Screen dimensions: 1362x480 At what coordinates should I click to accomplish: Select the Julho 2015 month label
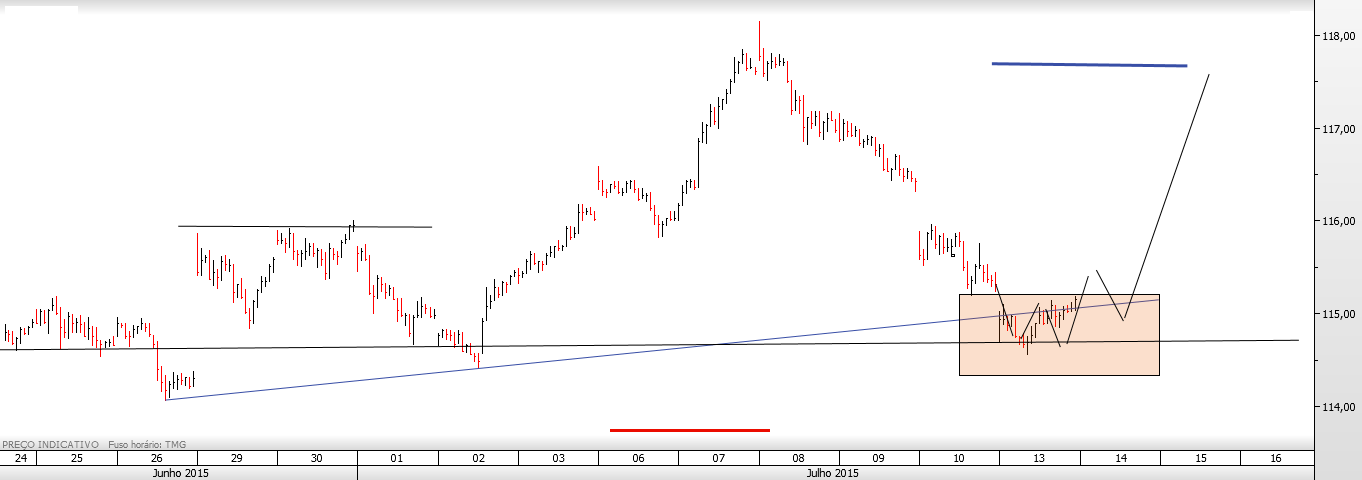[832, 472]
